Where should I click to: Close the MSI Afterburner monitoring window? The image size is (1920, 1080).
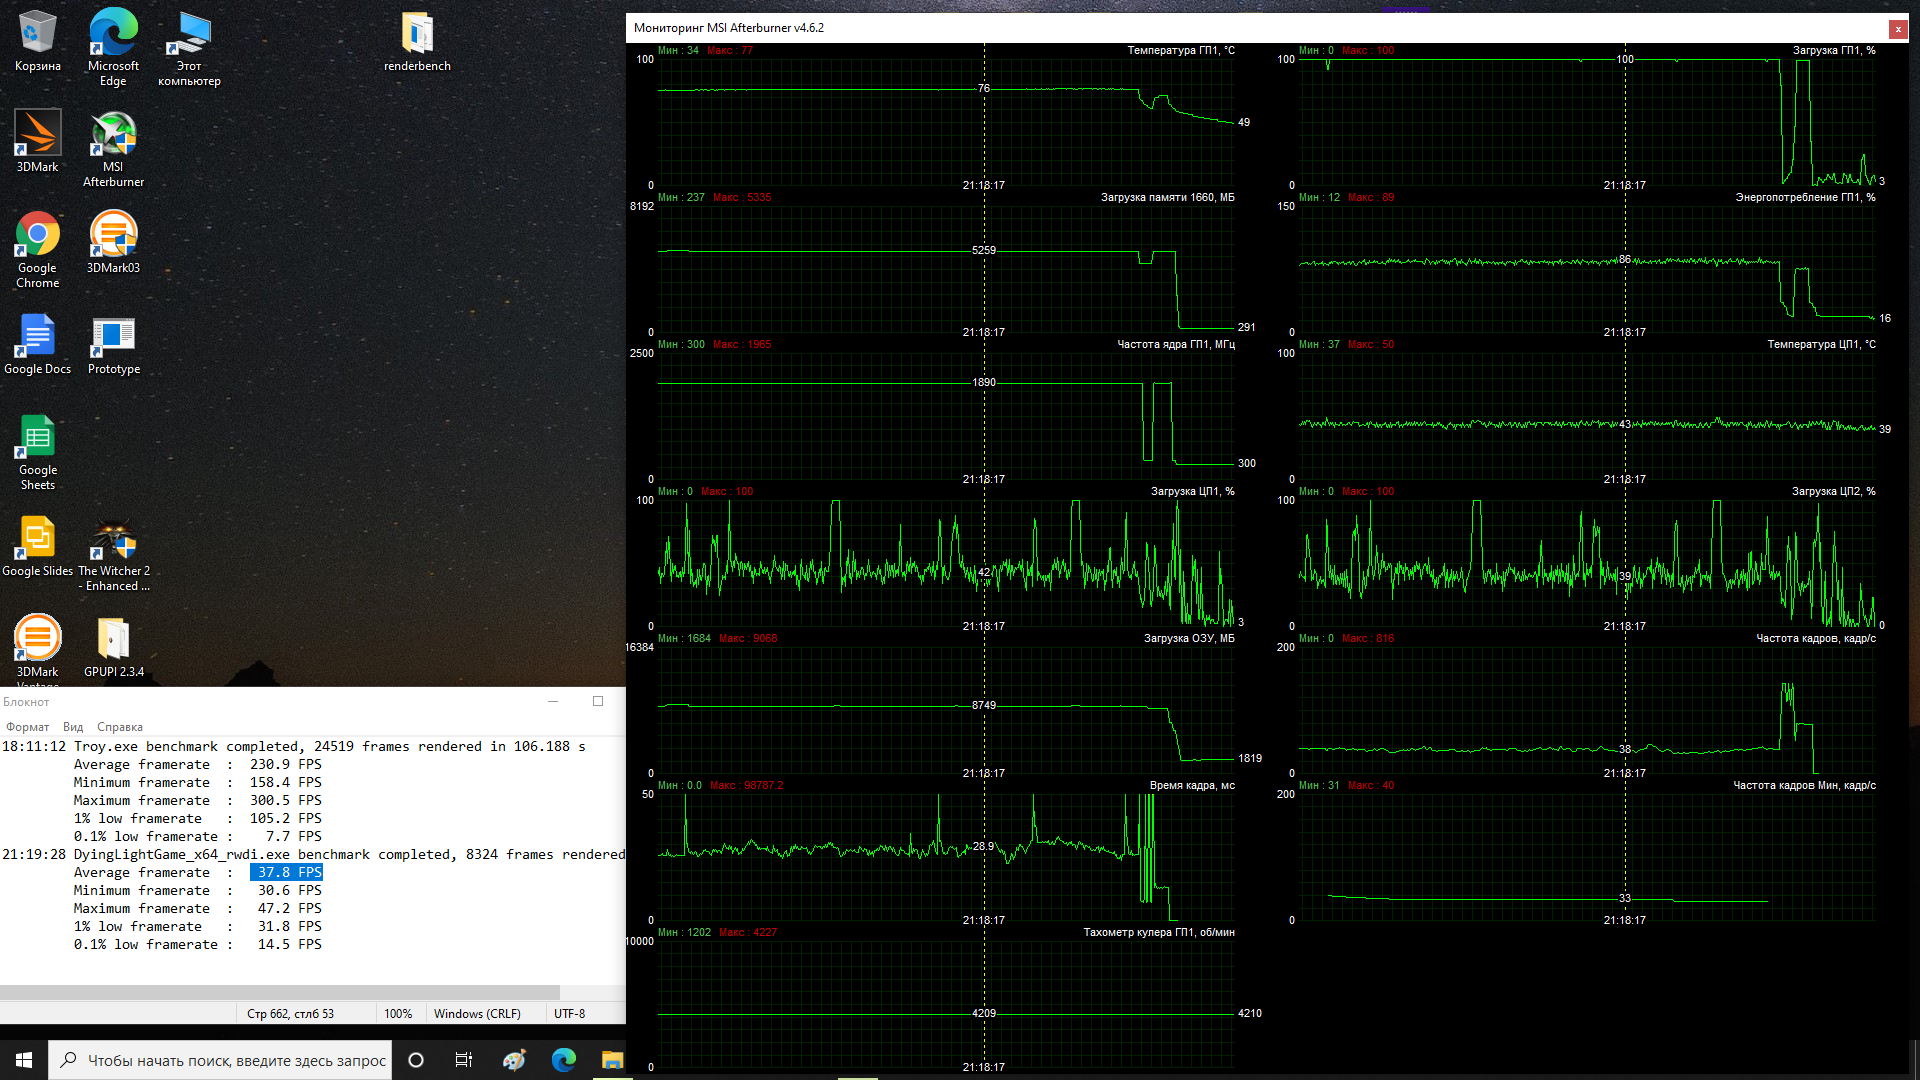1897,29
